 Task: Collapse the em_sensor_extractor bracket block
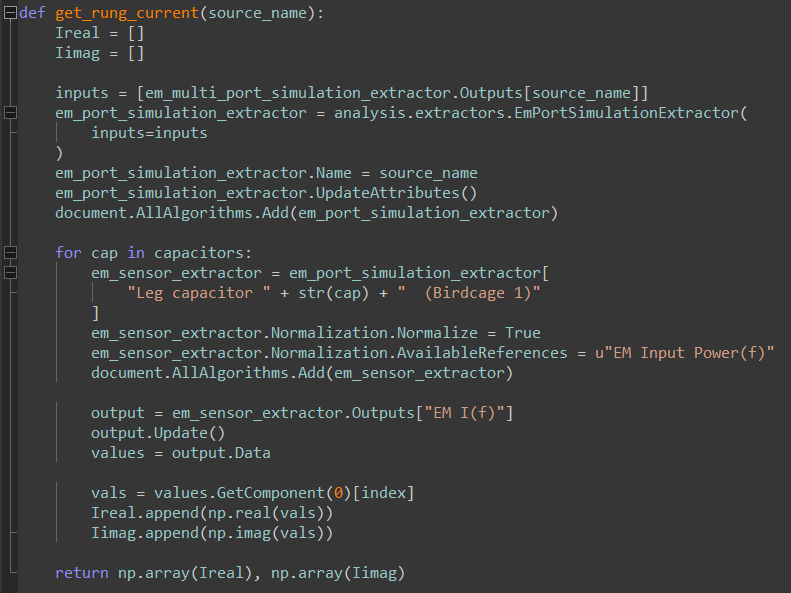click(10, 273)
